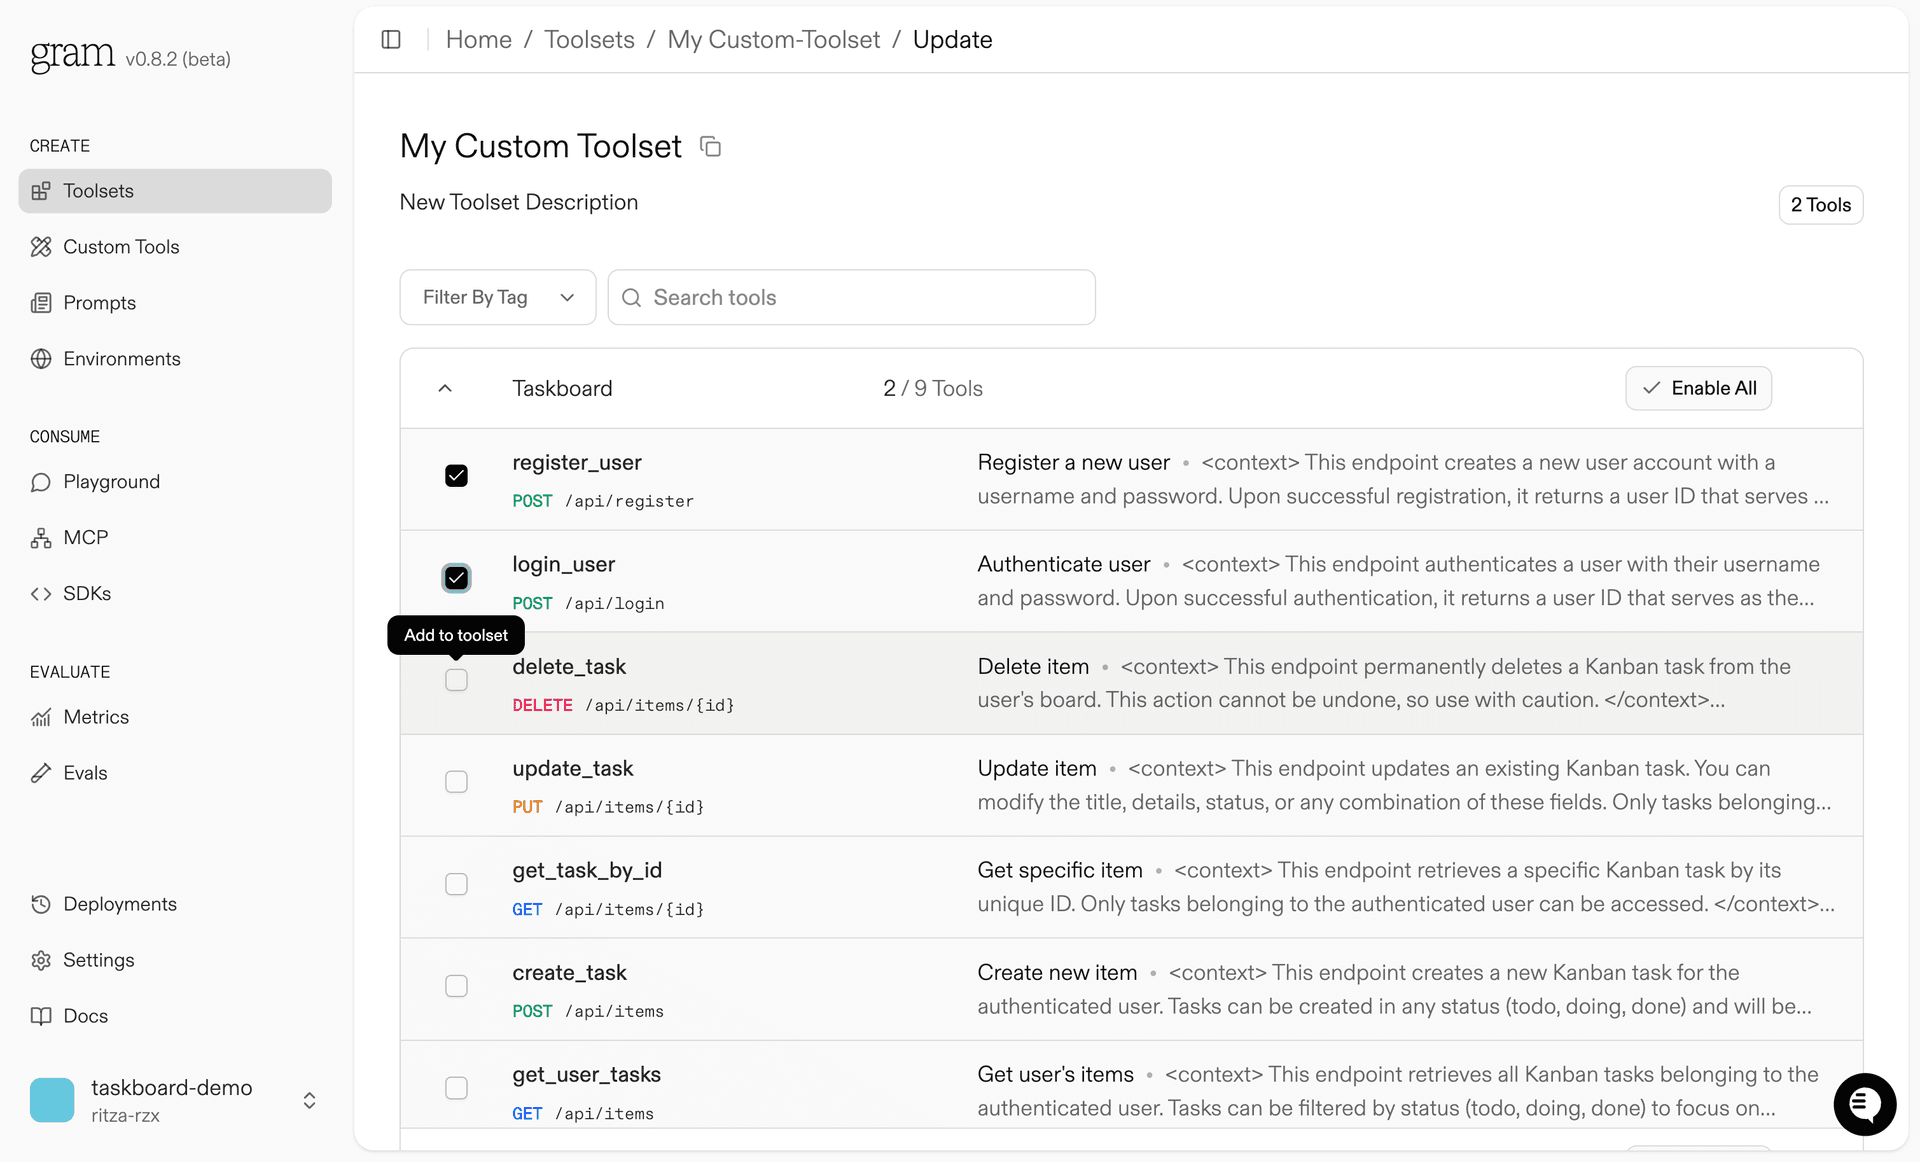
Task: Open Deployments in the sidebar menu
Action: pyautogui.click(x=119, y=904)
